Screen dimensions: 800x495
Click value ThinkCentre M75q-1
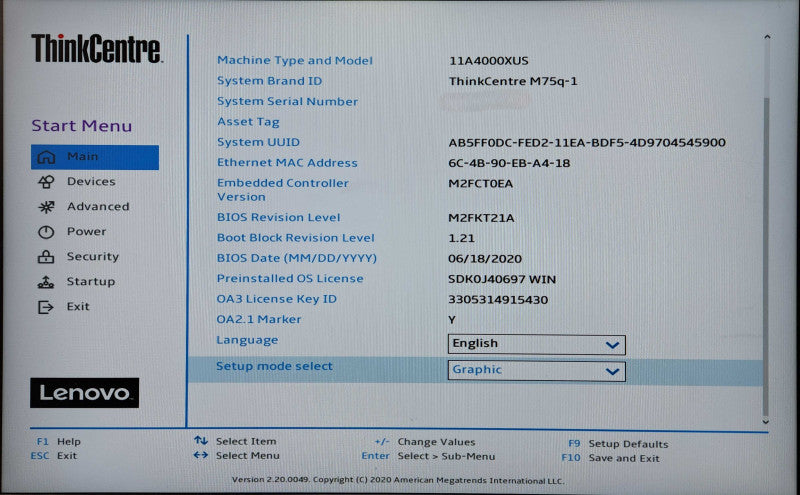pos(513,81)
